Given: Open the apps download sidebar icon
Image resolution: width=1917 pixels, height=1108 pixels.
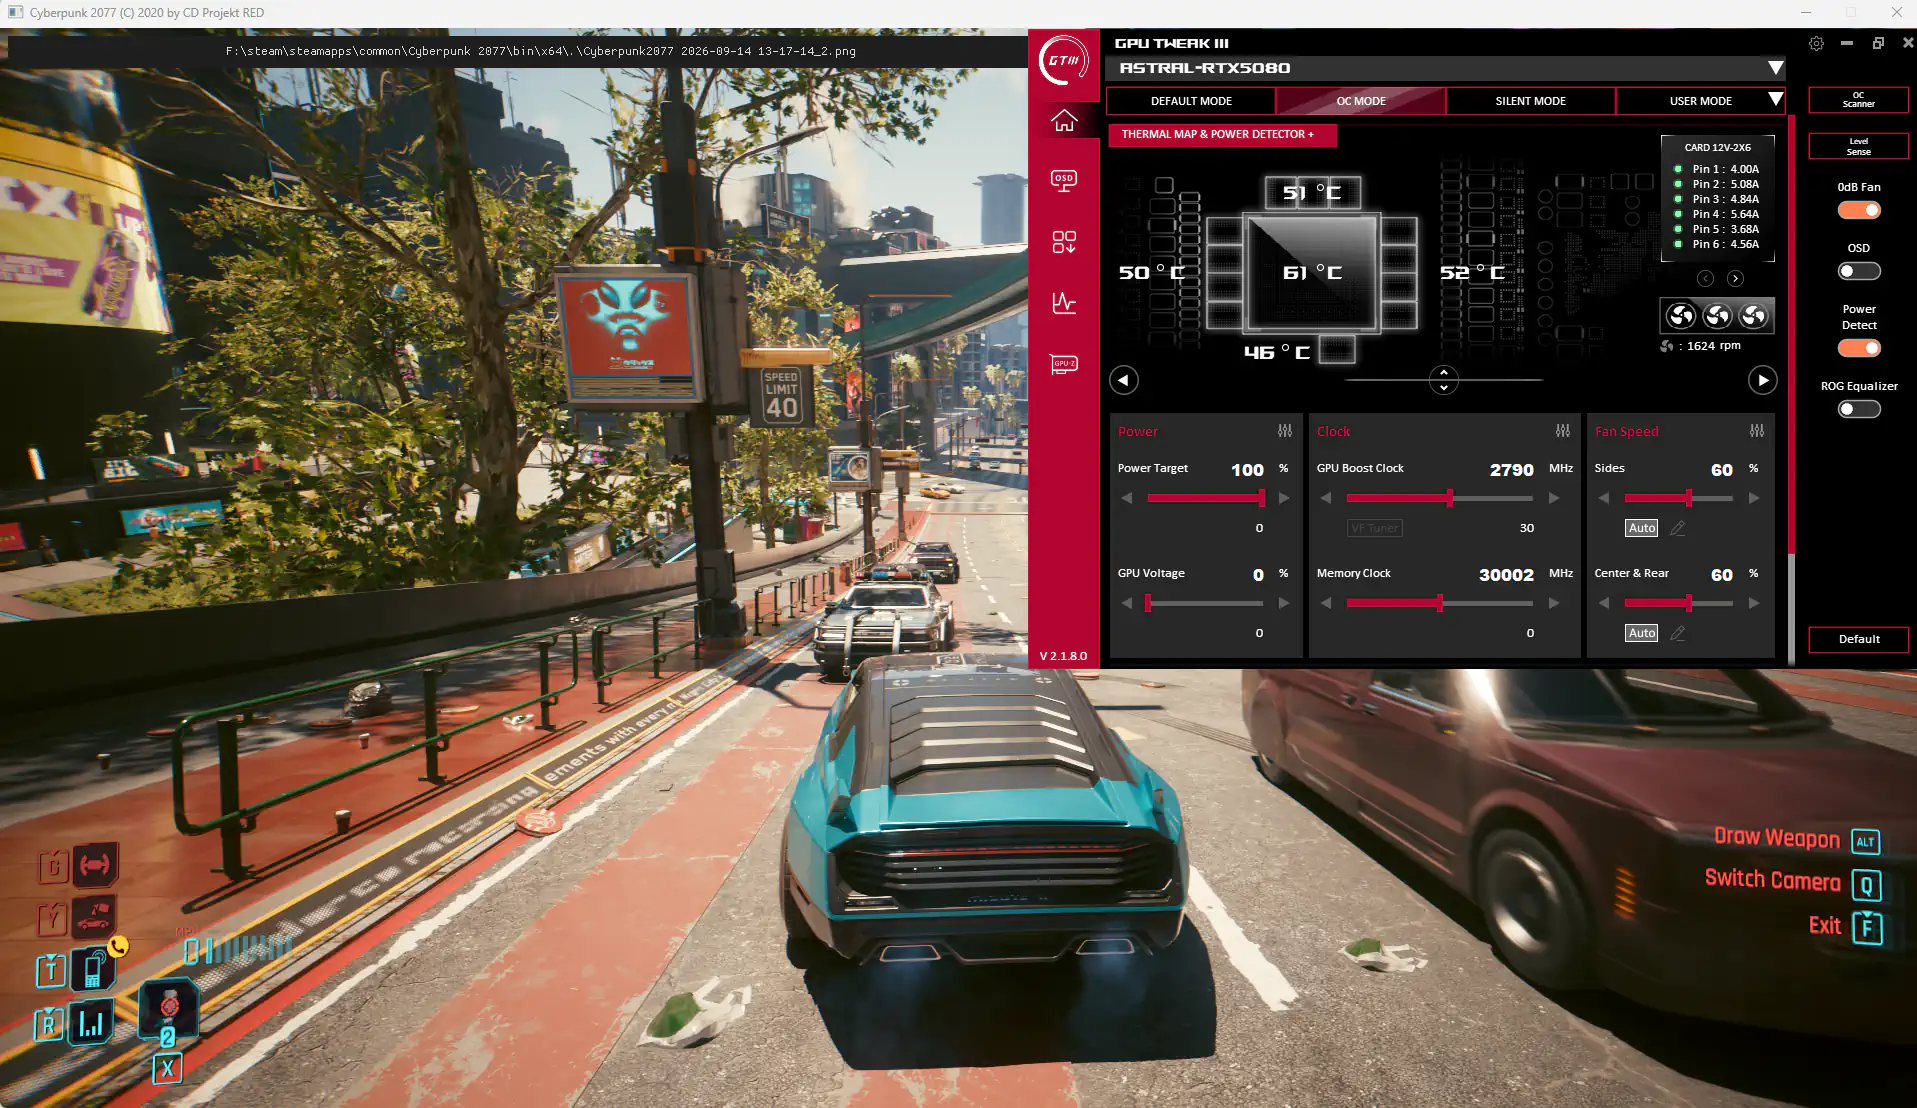Looking at the screenshot, I should click(1064, 242).
